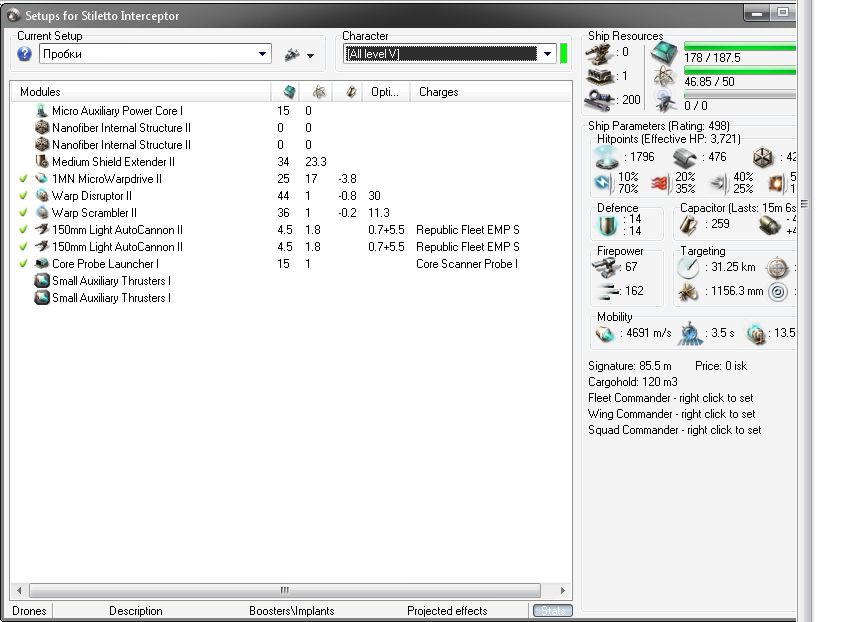The height and width of the screenshot is (622, 844).
Task: Toggle second 150mm Light AutoCannon II checkmark
Action: click(23, 247)
